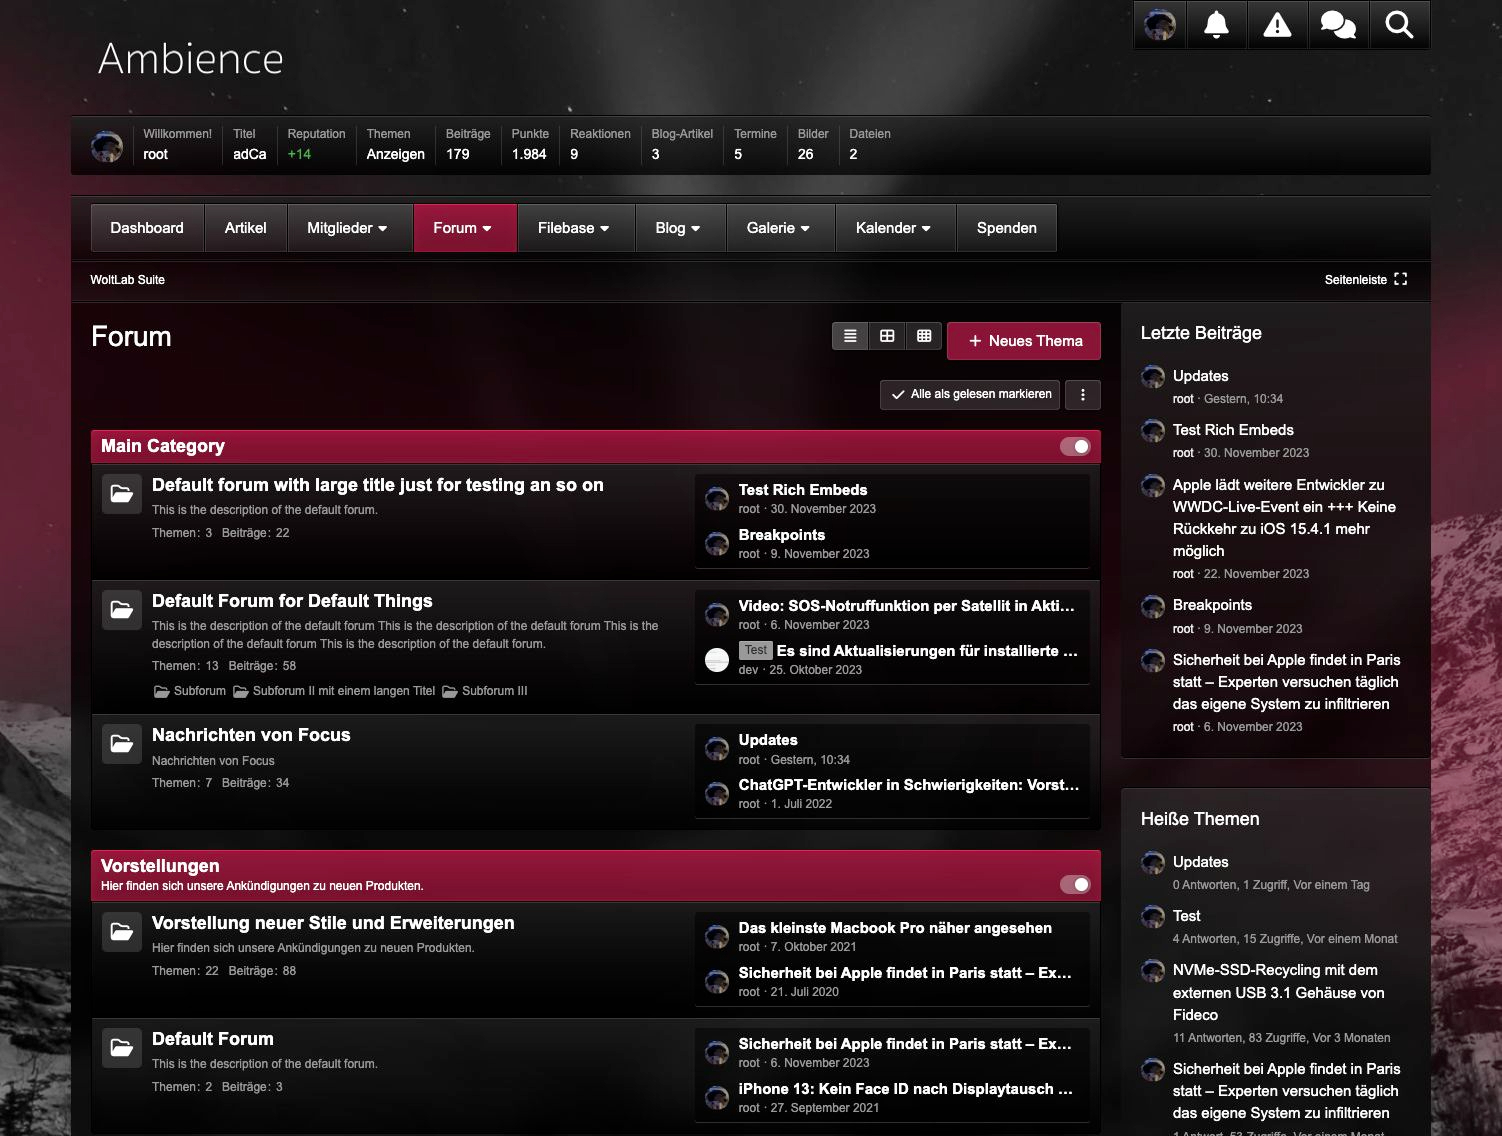Go to the Dashboard menu item

click(x=147, y=228)
